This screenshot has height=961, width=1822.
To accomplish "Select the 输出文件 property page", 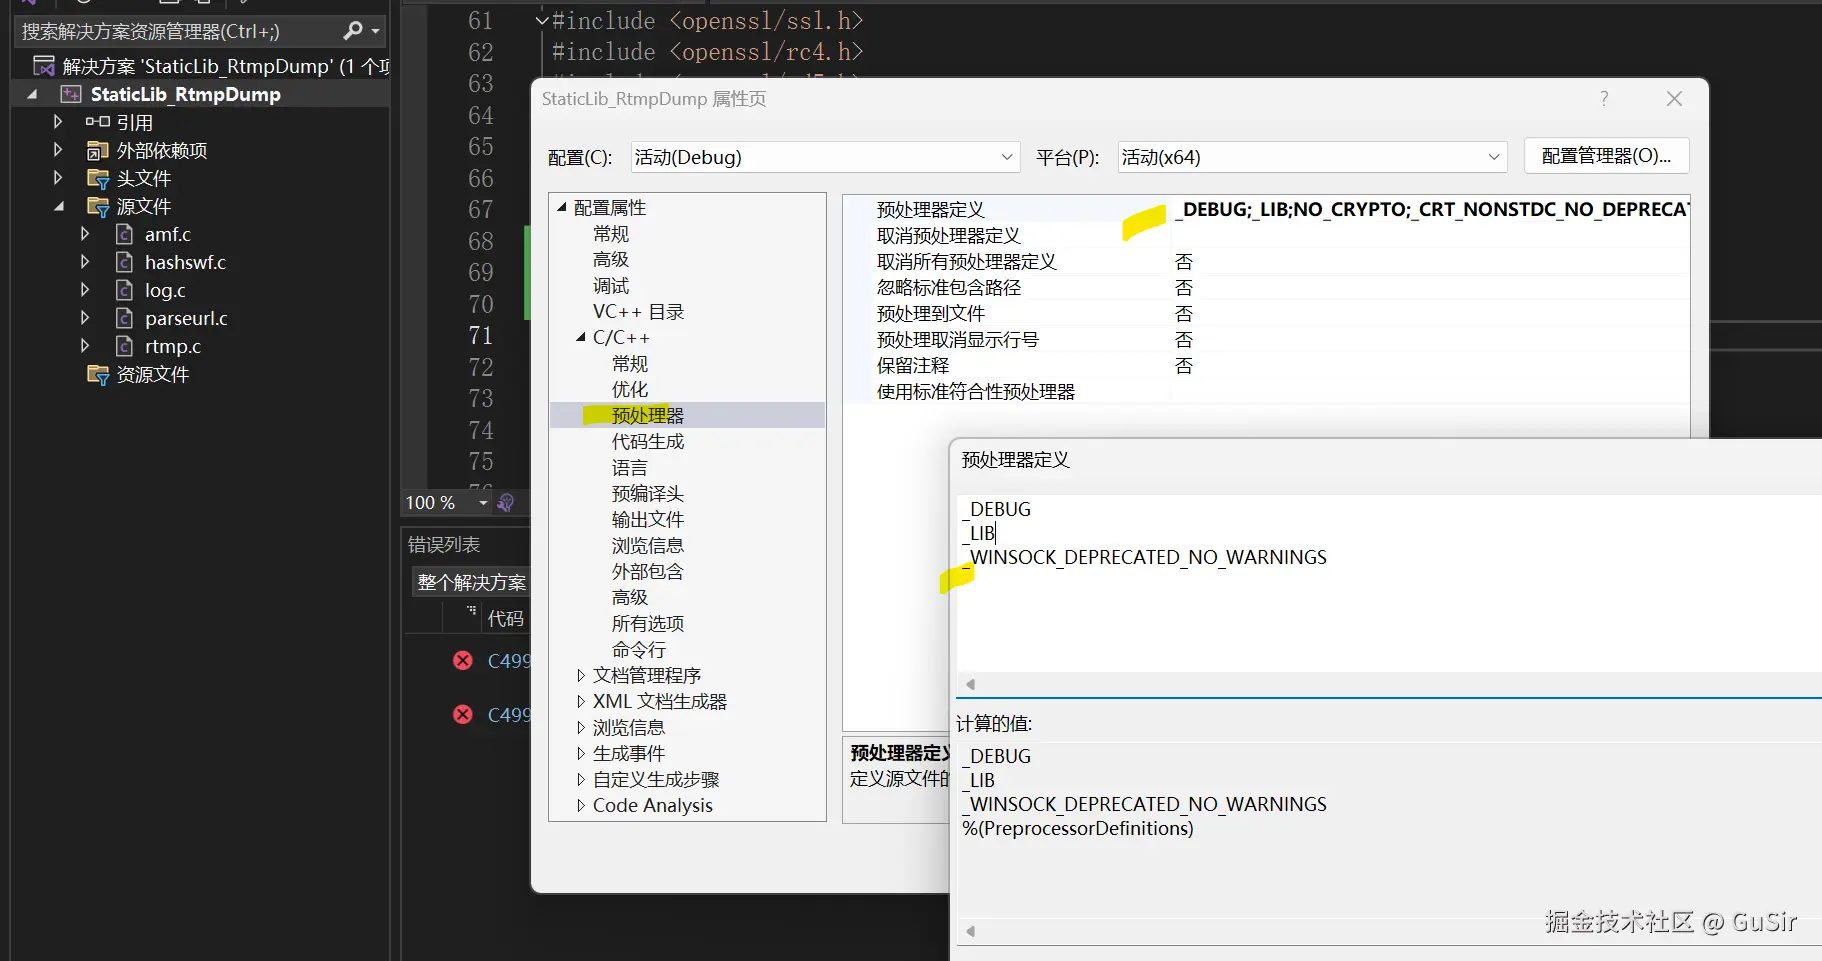I will [648, 520].
